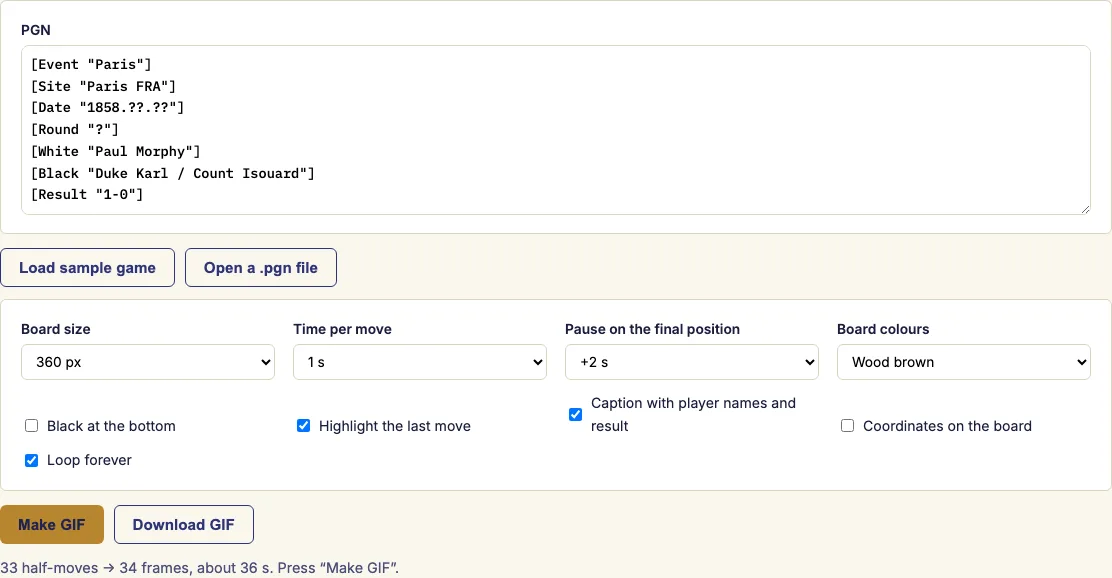Click the [Black "Duke Karl / Count Isouard"] line
1112x578 pixels.
coord(172,173)
